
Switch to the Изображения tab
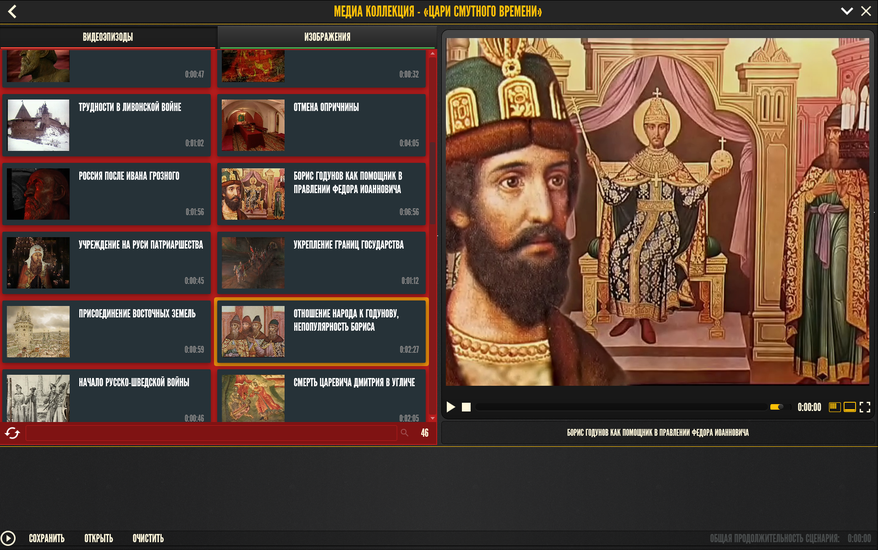coord(327,37)
